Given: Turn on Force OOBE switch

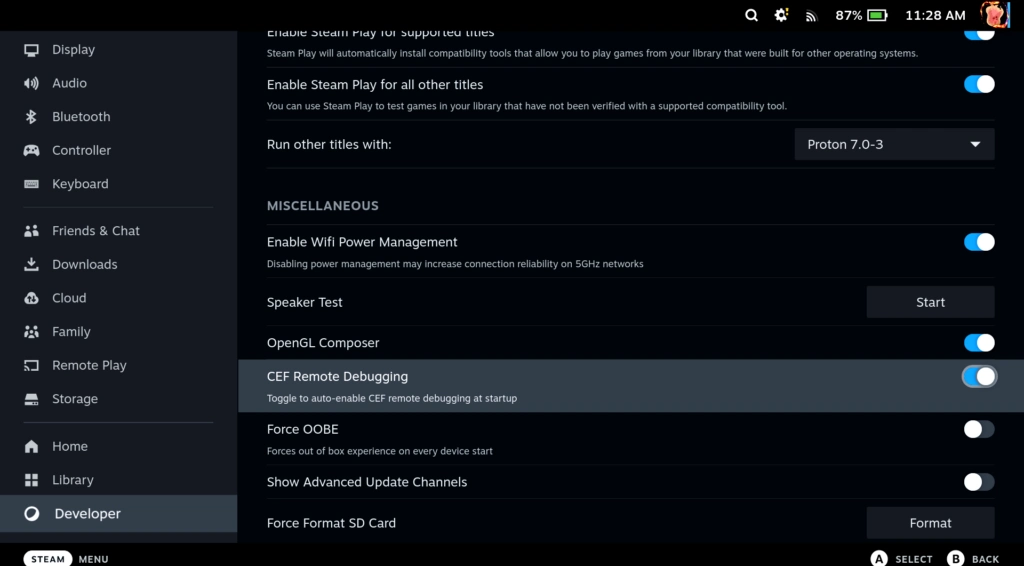Looking at the screenshot, I should pos(979,430).
